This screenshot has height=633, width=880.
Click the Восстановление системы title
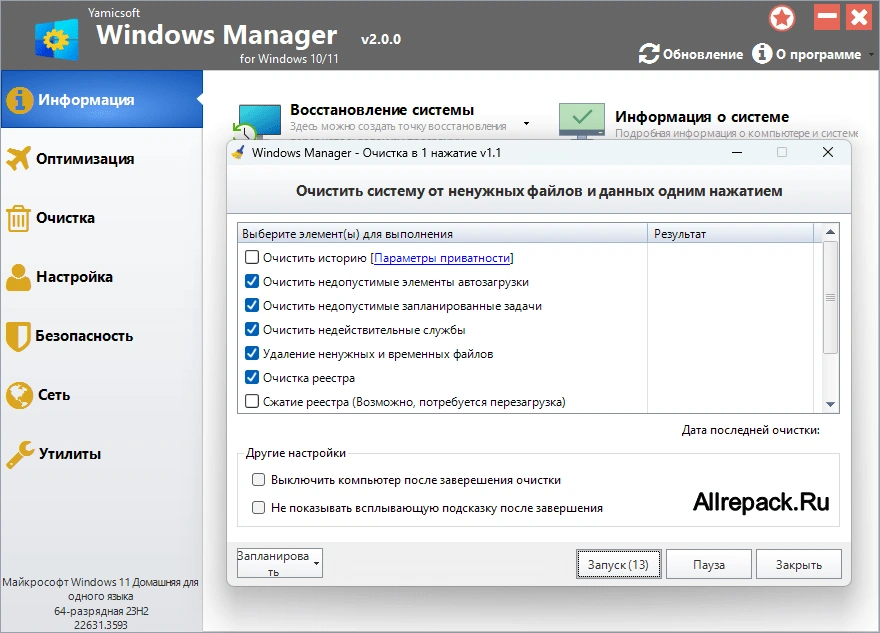(x=382, y=110)
